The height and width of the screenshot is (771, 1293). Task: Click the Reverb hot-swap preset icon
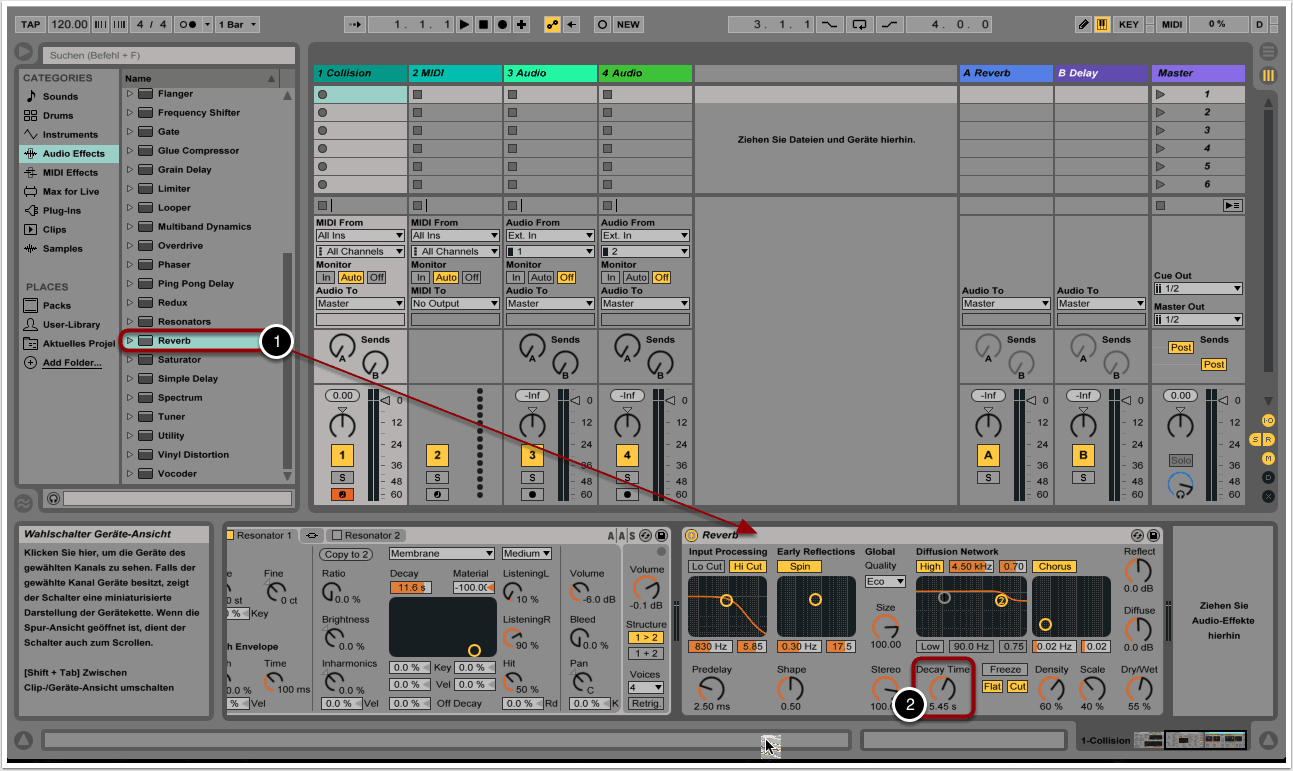click(1138, 535)
